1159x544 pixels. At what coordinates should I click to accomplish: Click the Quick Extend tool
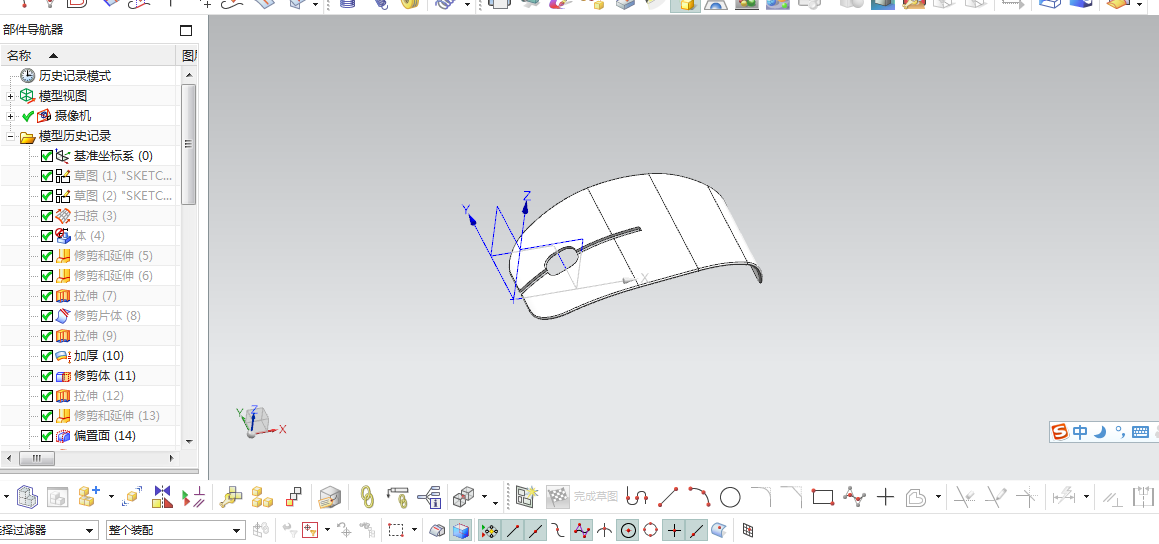pos(995,497)
